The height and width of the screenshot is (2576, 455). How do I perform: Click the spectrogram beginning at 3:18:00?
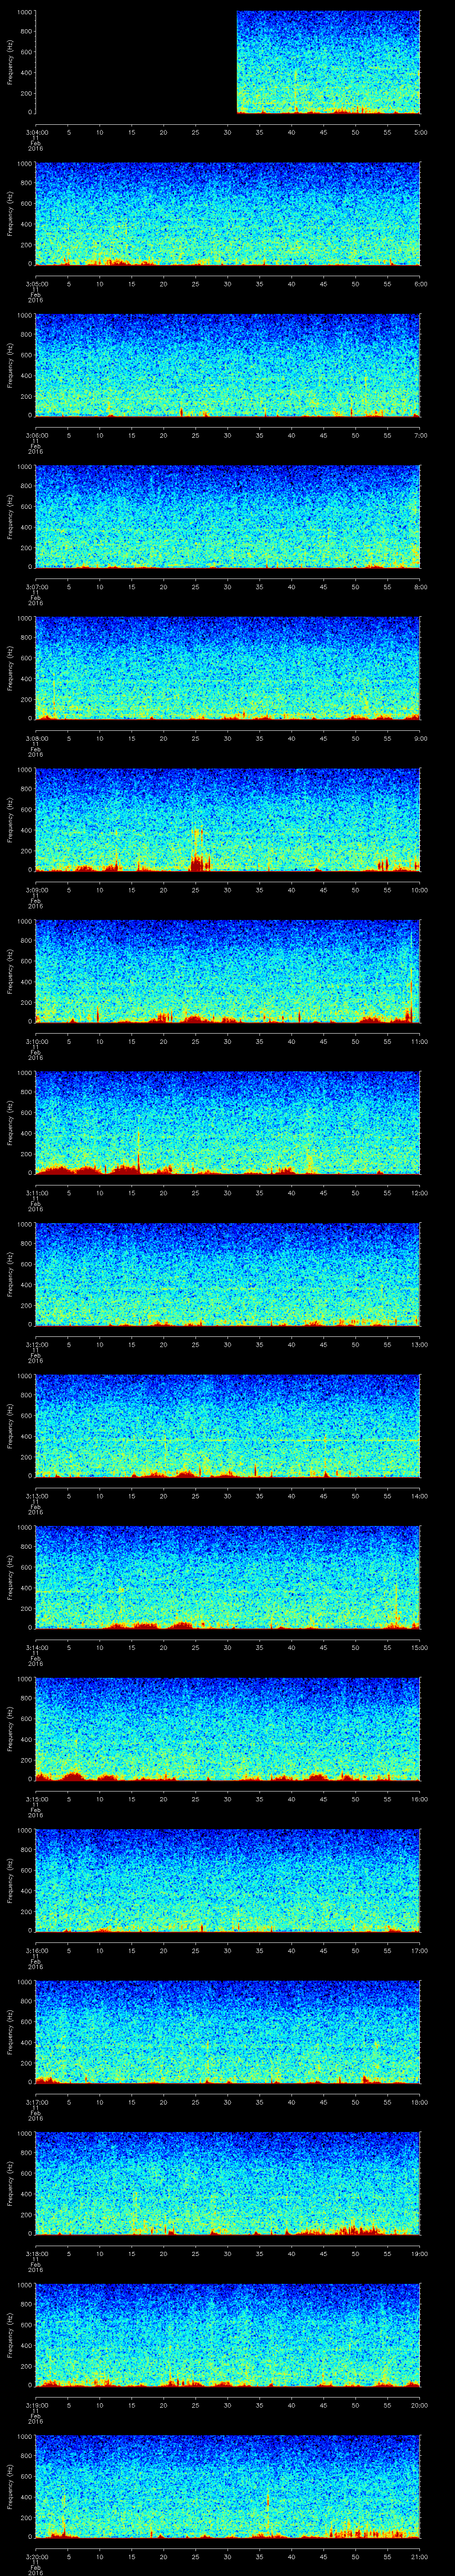228,2183
